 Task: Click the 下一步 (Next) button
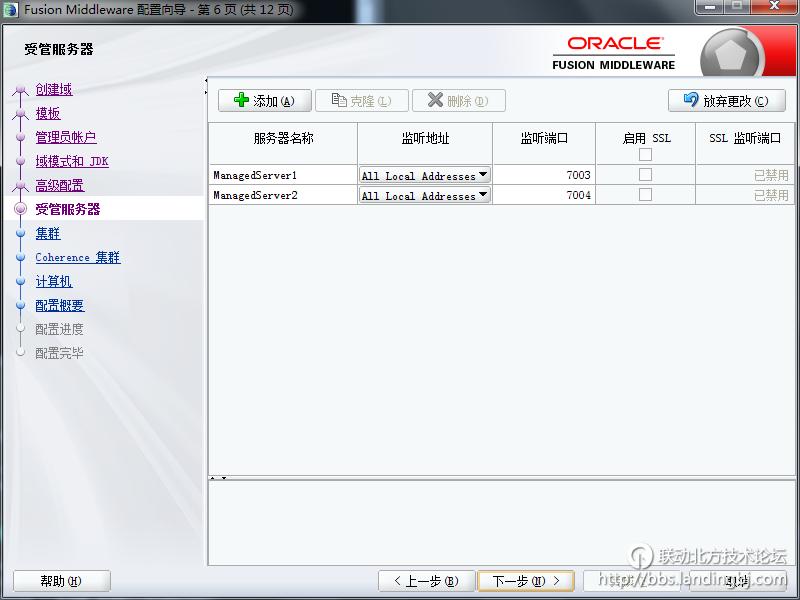click(525, 581)
